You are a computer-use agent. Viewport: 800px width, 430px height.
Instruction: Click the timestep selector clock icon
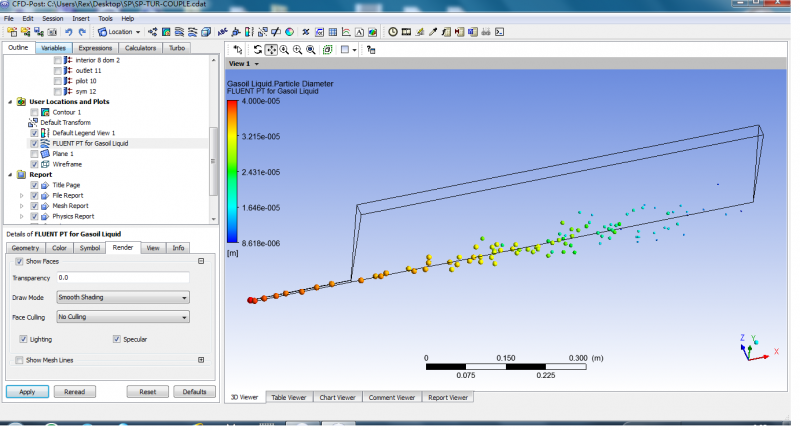(393, 32)
